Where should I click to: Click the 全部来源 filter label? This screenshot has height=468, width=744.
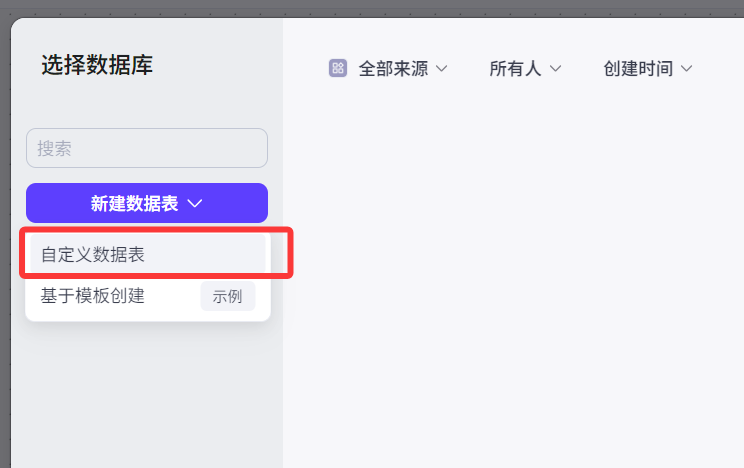pyautogui.click(x=393, y=68)
